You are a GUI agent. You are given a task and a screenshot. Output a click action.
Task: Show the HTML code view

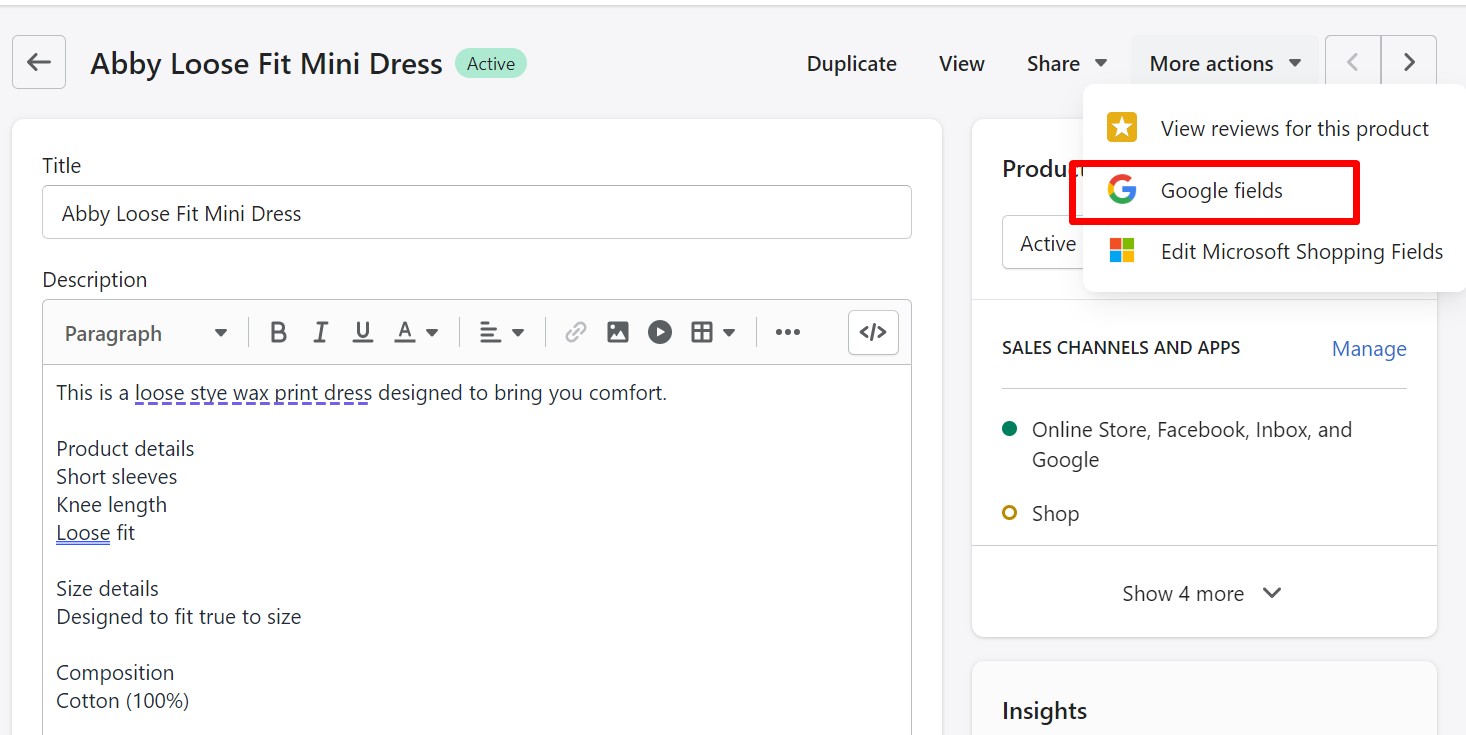click(x=873, y=333)
